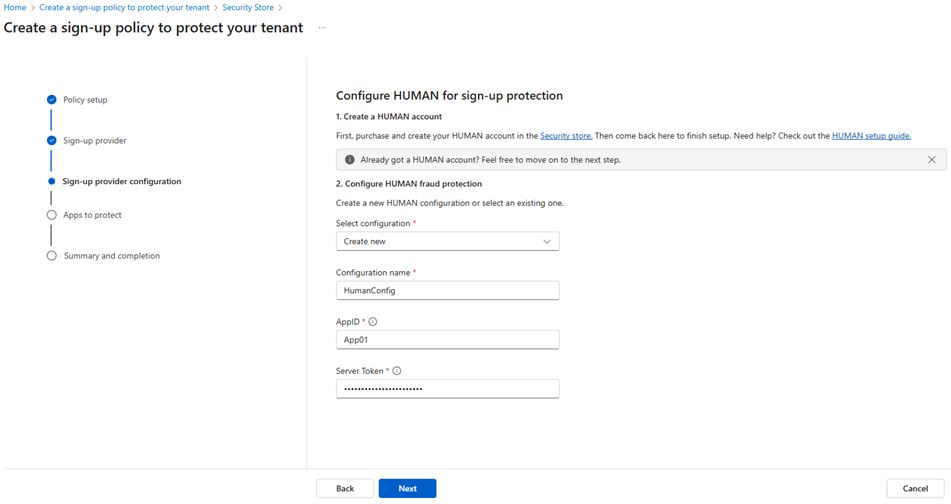Go to Home in the breadcrumb
Image resolution: width=951 pixels, height=504 pixels.
14,8
